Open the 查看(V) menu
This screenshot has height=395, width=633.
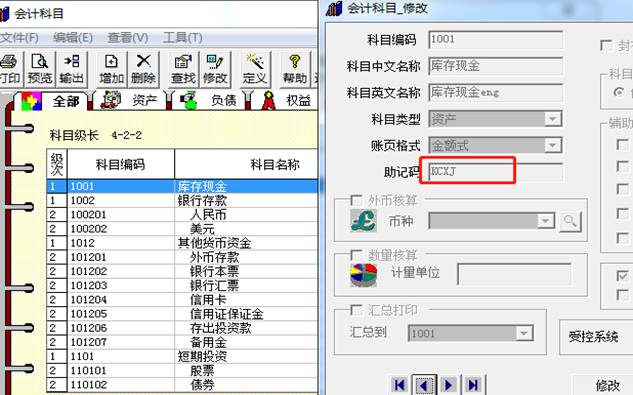click(128, 38)
